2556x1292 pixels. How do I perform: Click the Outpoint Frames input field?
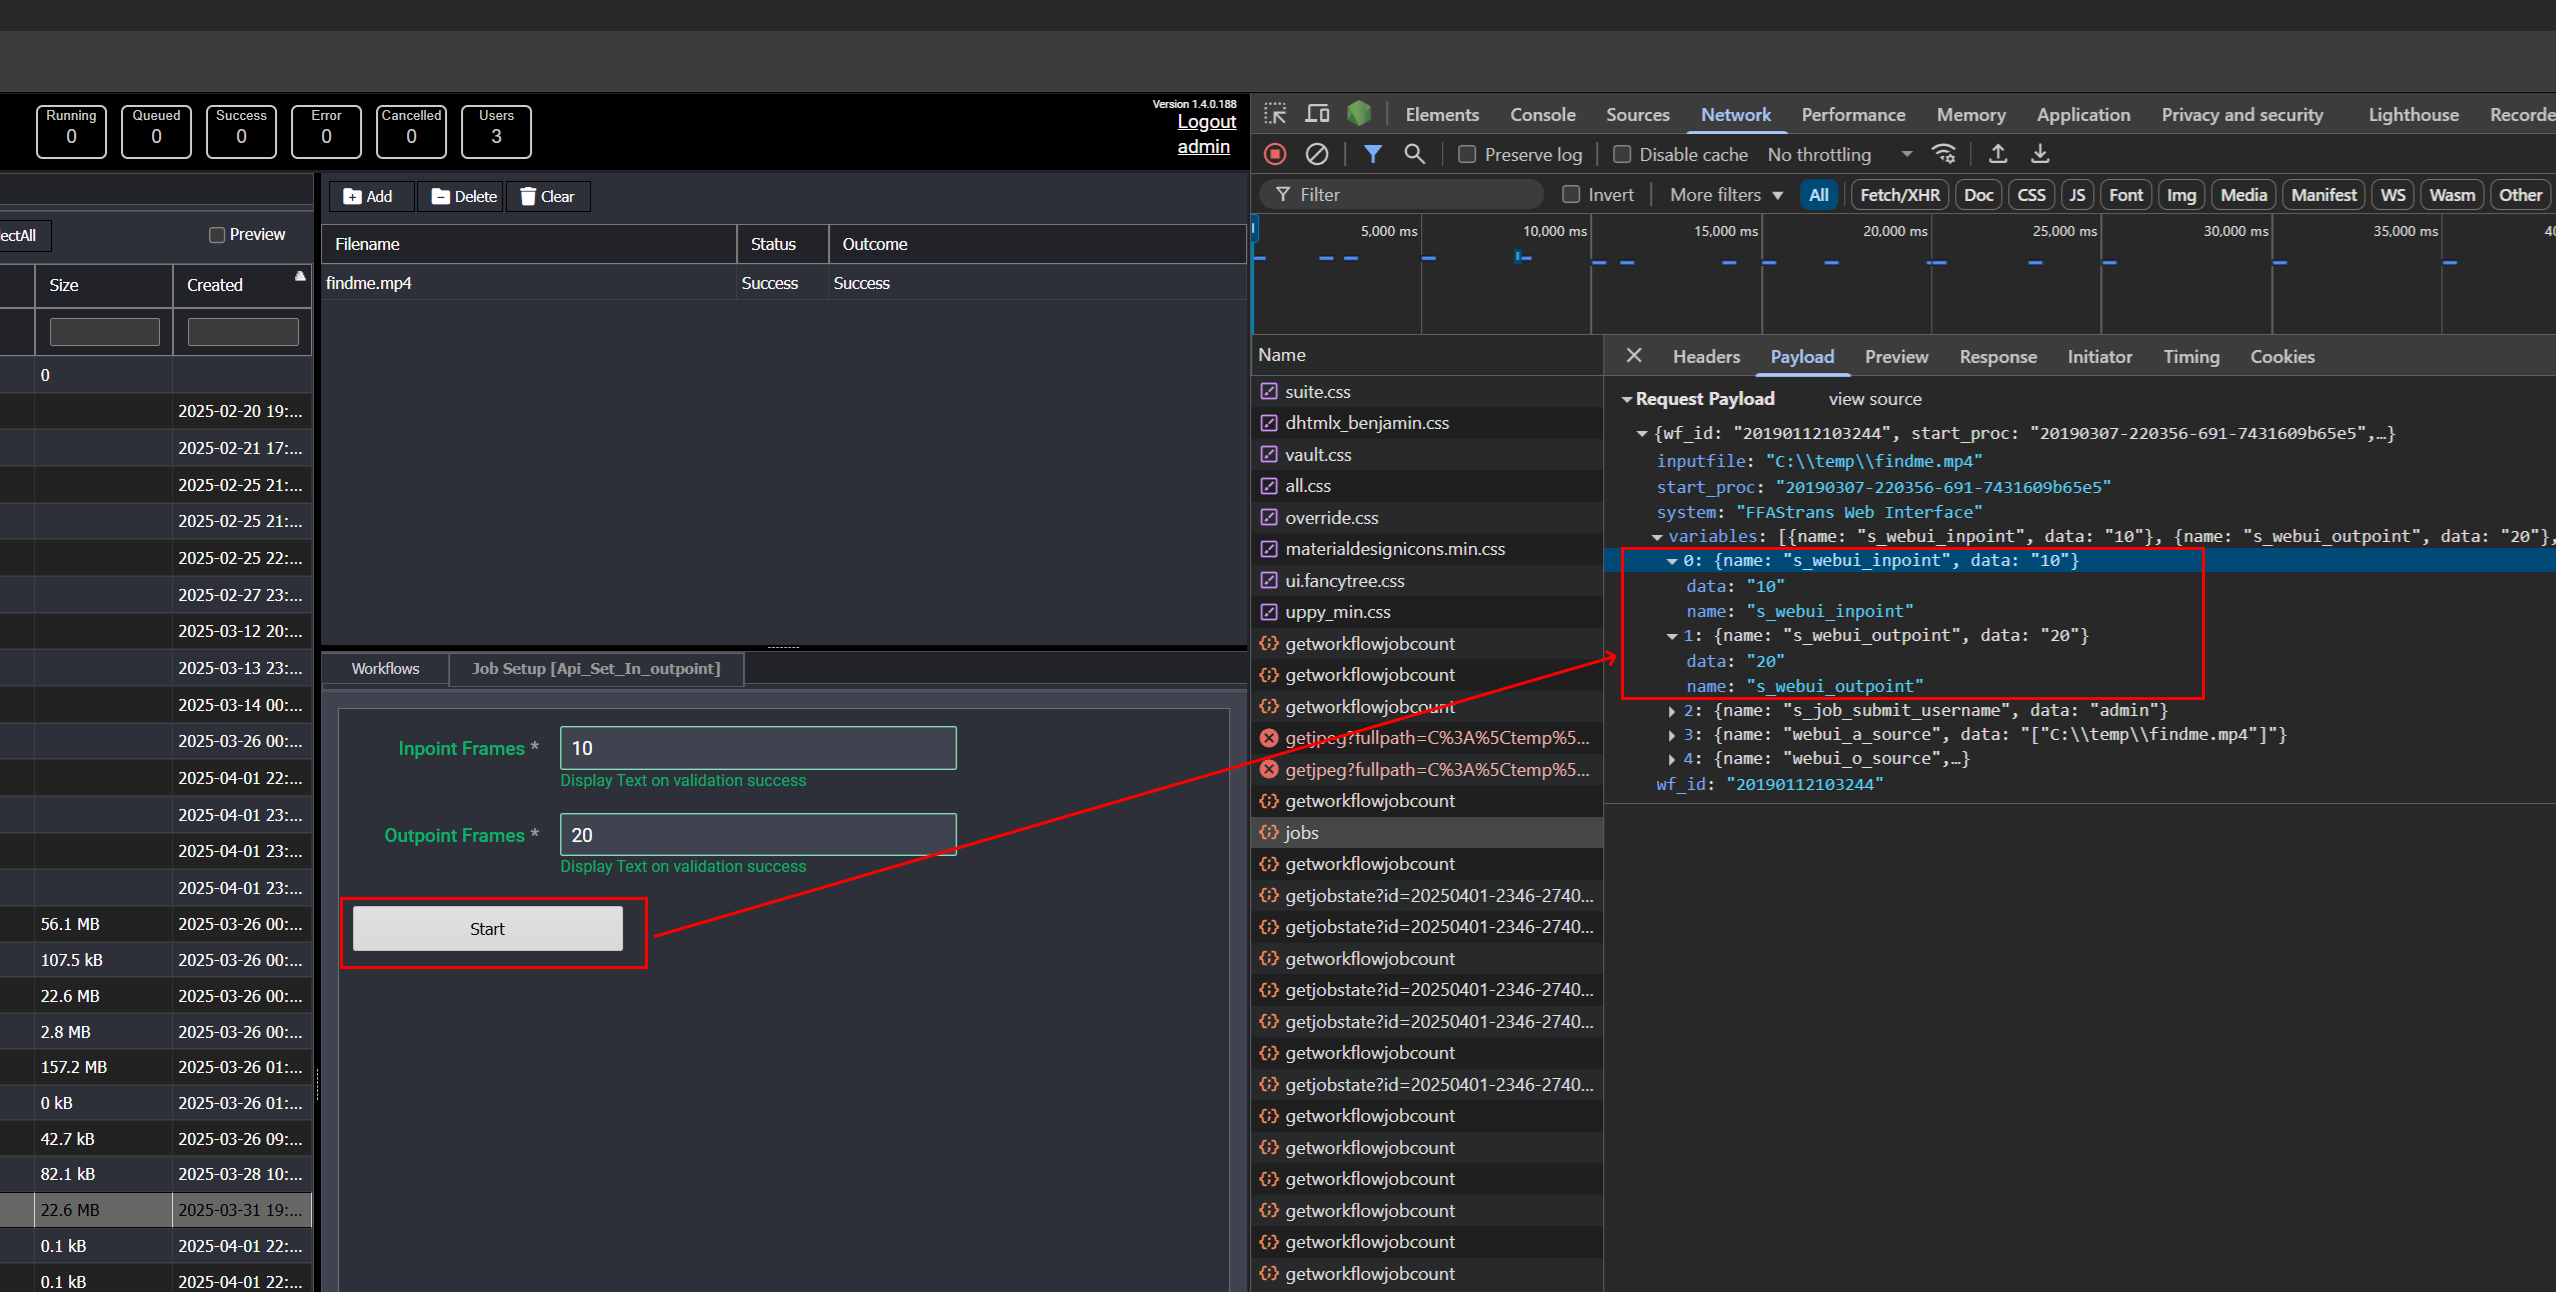[758, 834]
